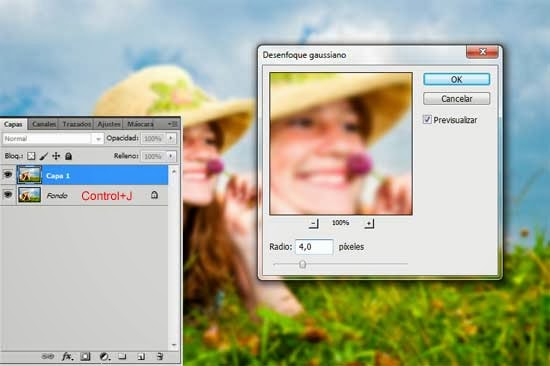The width and height of the screenshot is (550, 366).
Task: Click the Capa 1 layer name
Action: tap(58, 175)
